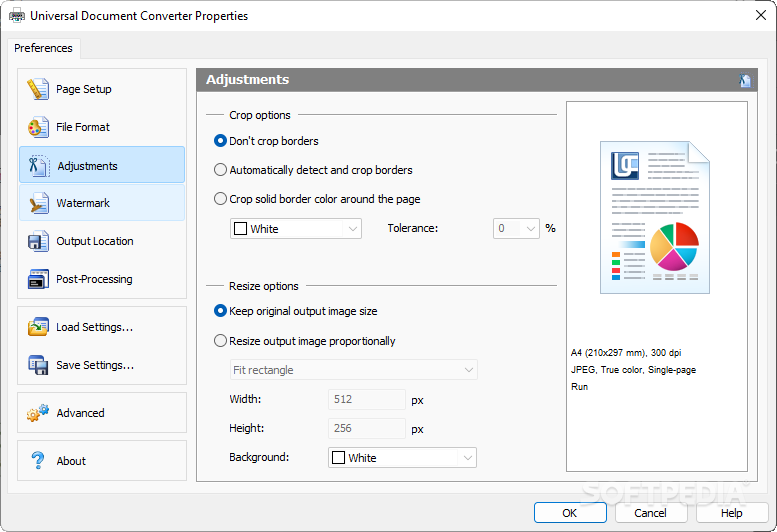The image size is (777, 532).
Task: Click Save Settings...
Action: click(x=102, y=365)
